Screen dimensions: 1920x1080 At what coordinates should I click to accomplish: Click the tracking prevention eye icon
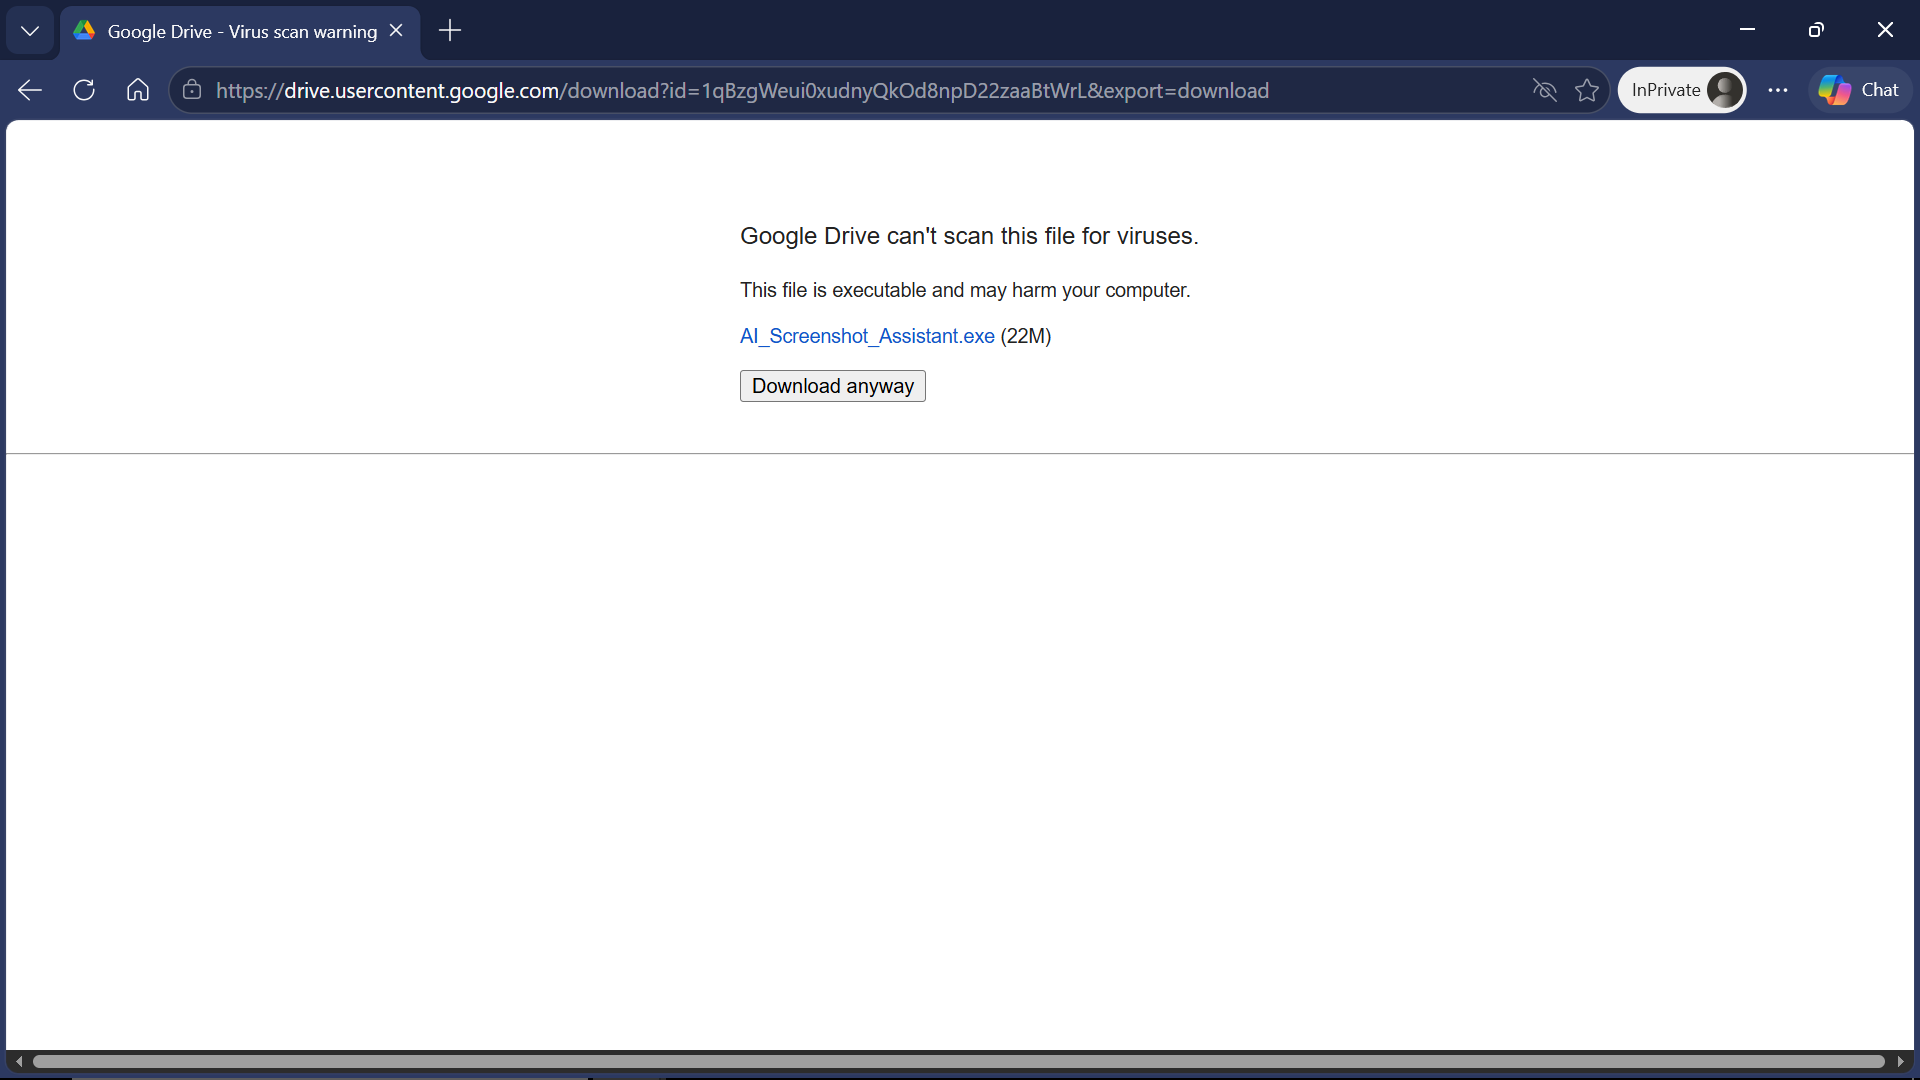pyautogui.click(x=1544, y=90)
